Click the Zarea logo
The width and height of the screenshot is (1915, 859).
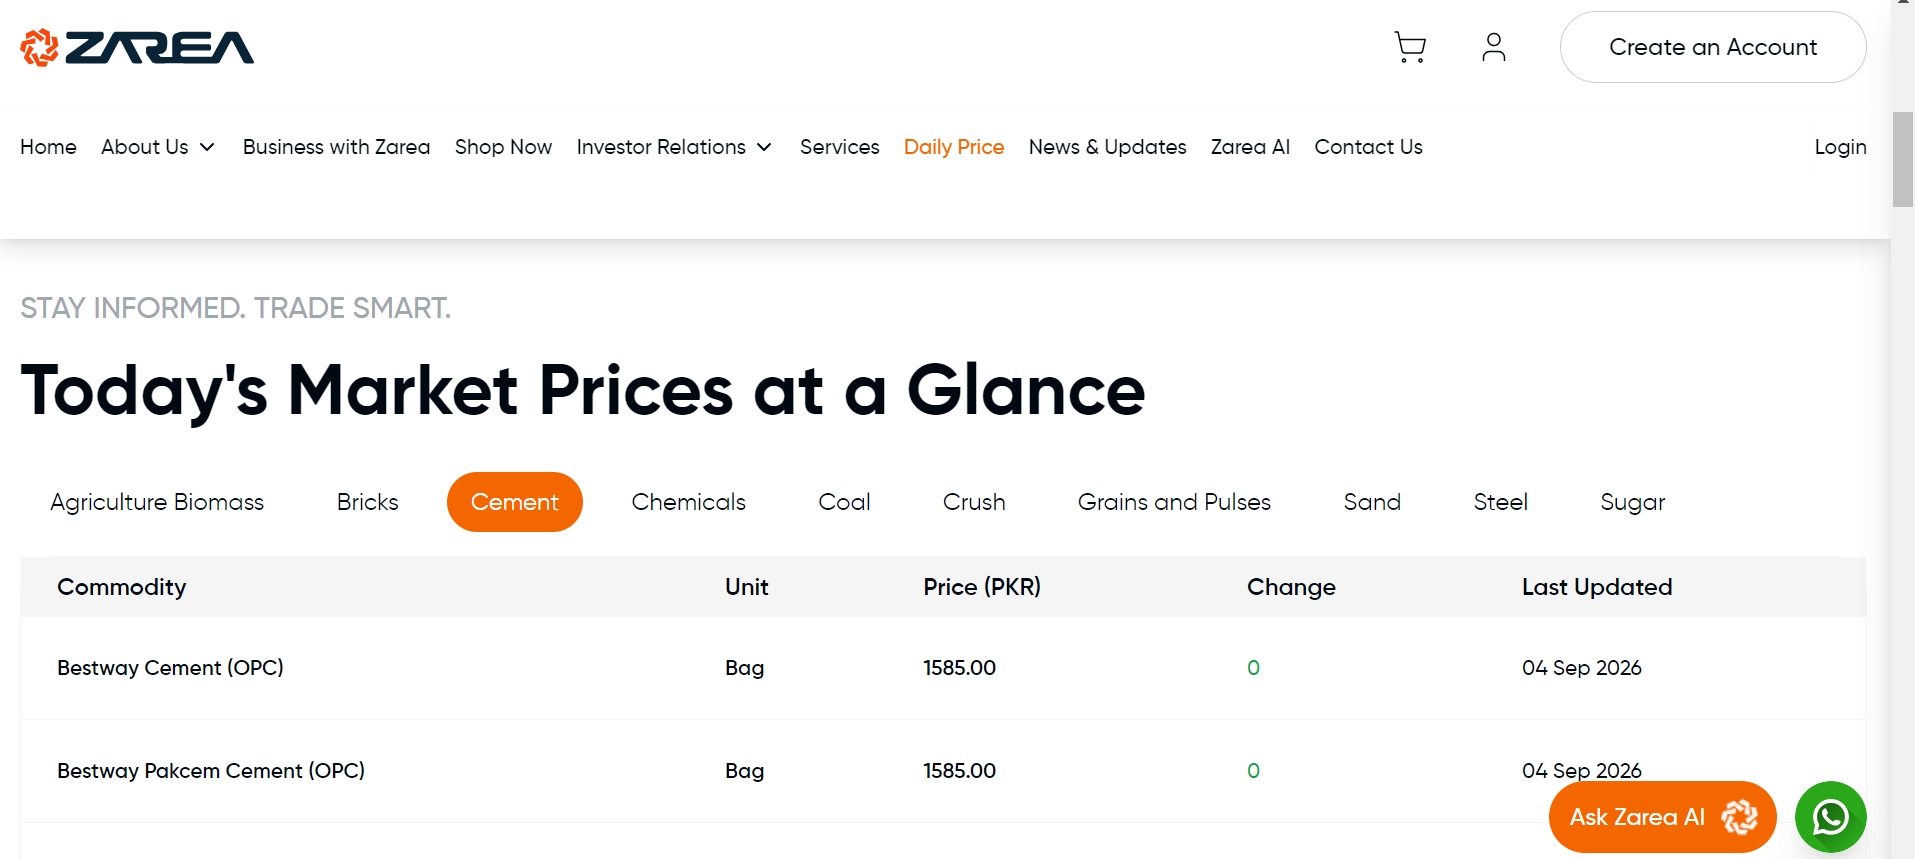(137, 47)
